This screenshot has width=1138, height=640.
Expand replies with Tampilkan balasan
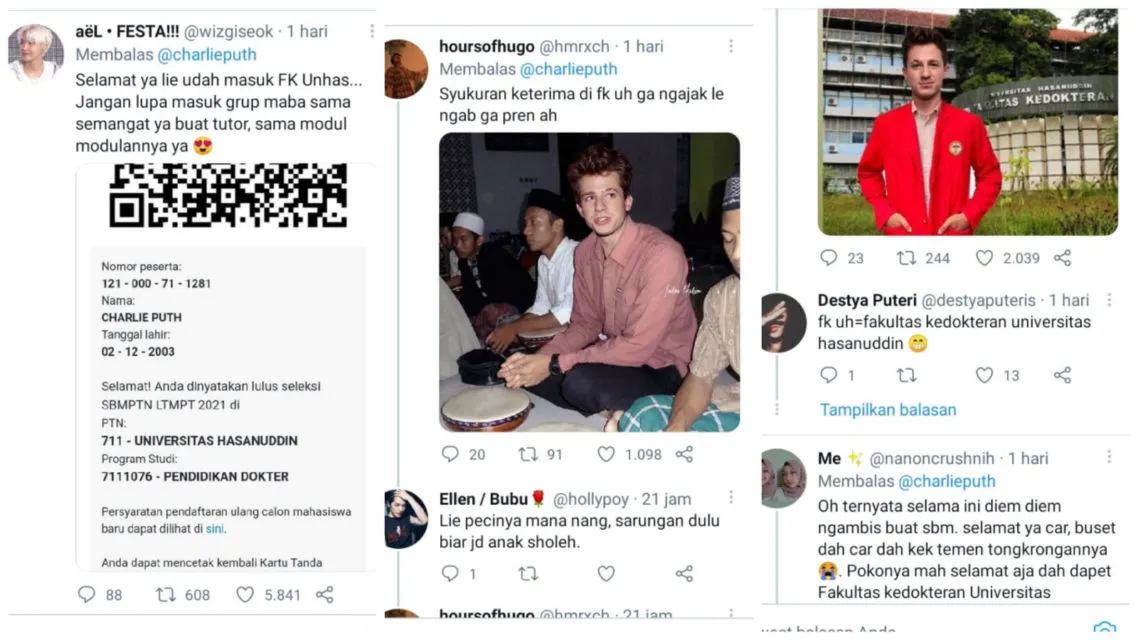point(888,410)
